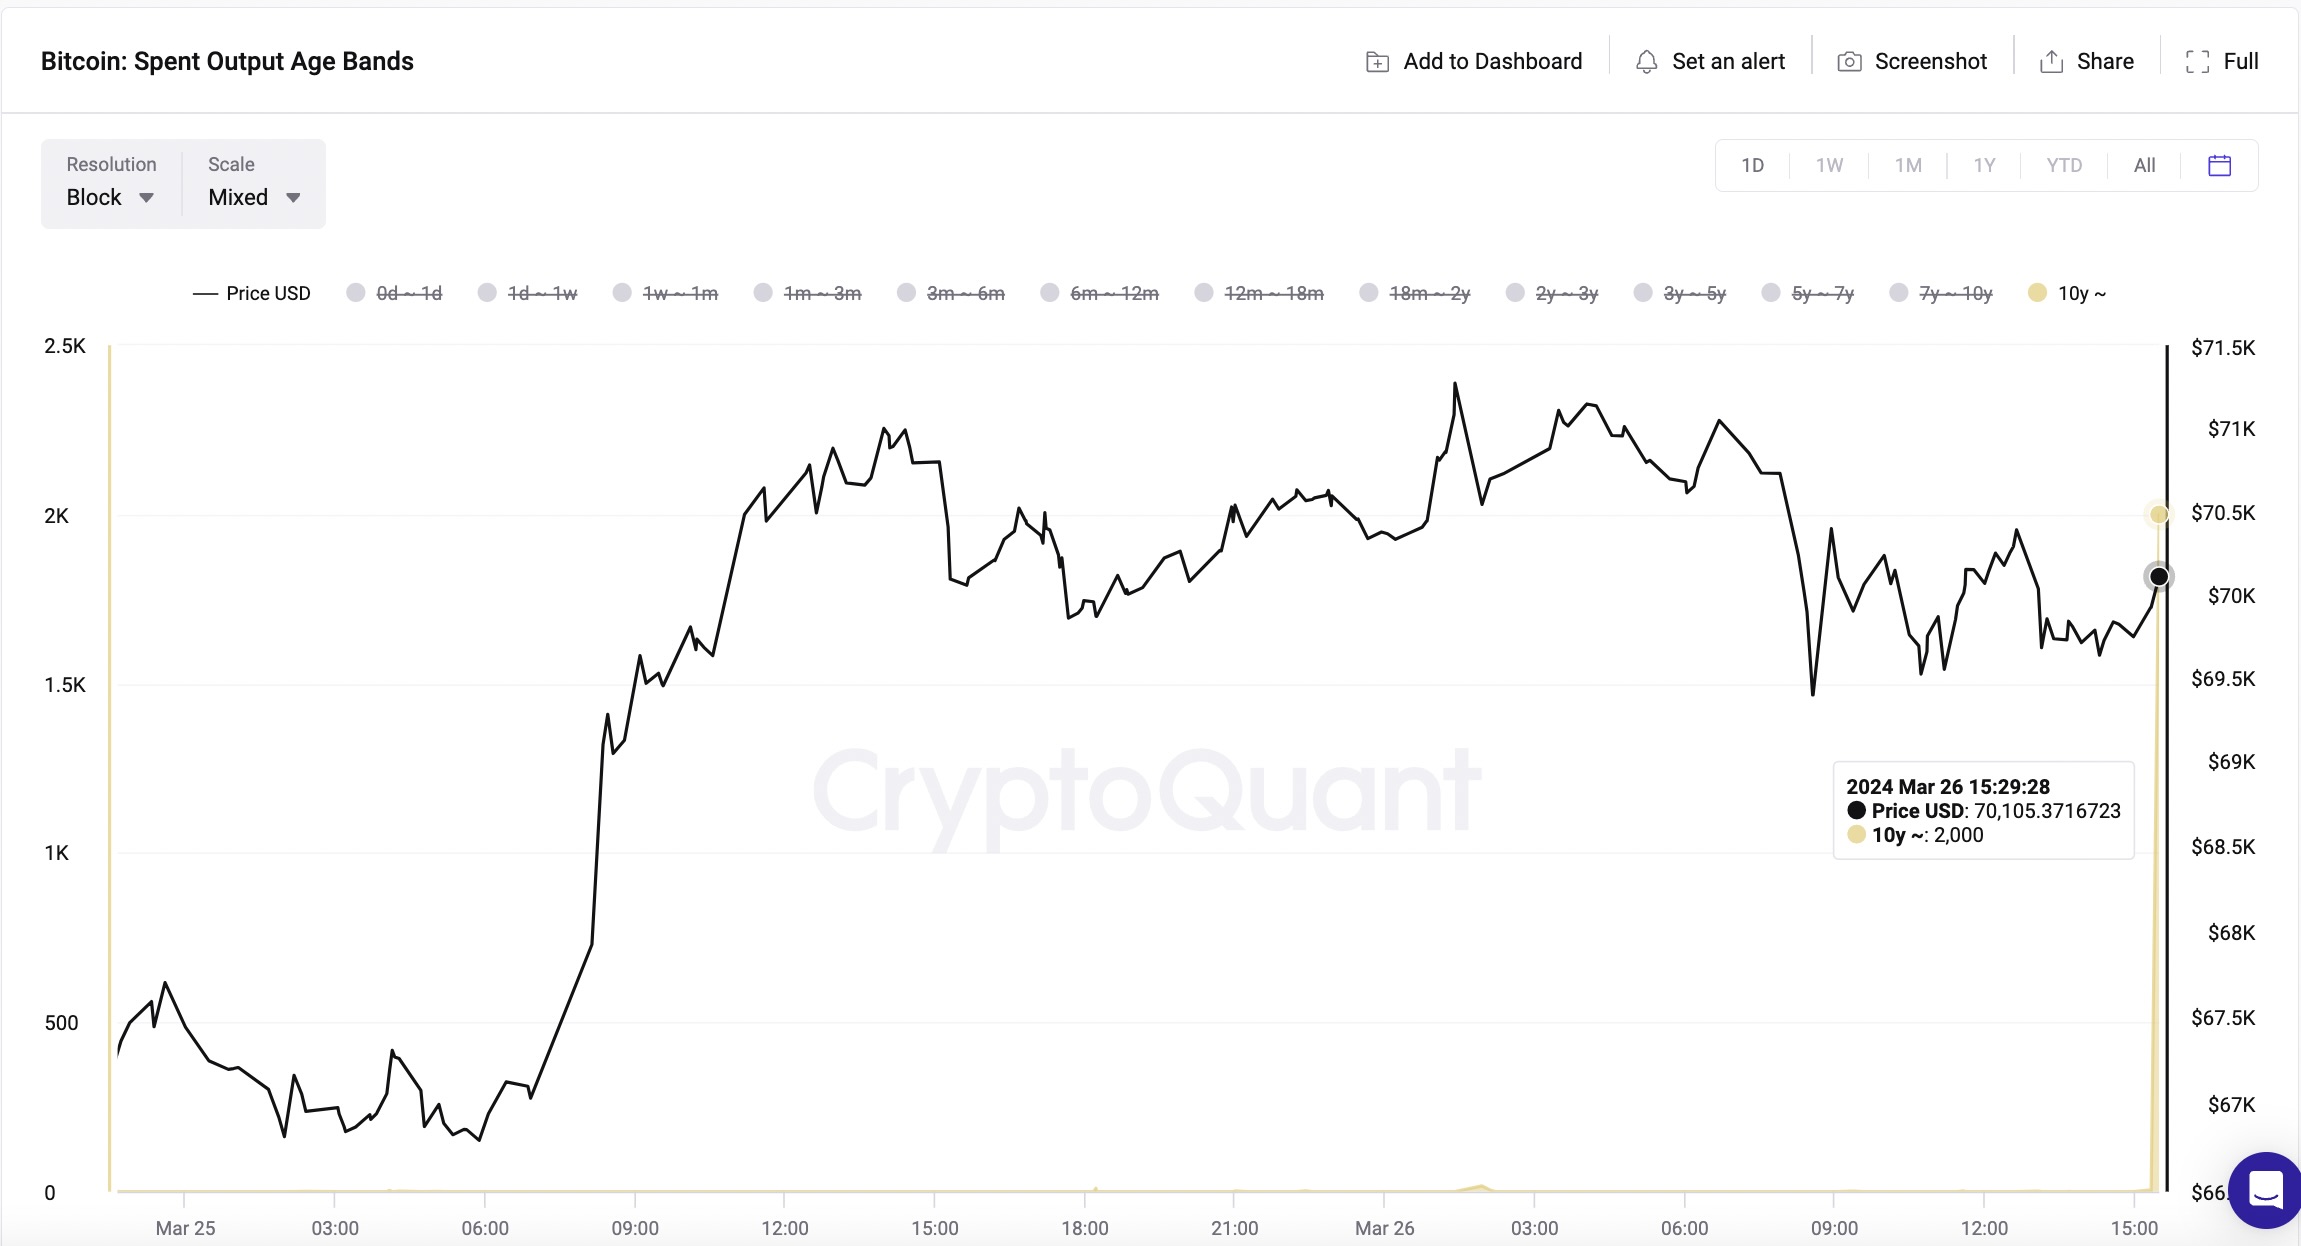
Task: Select the All time range tab
Action: pyautogui.click(x=2144, y=165)
